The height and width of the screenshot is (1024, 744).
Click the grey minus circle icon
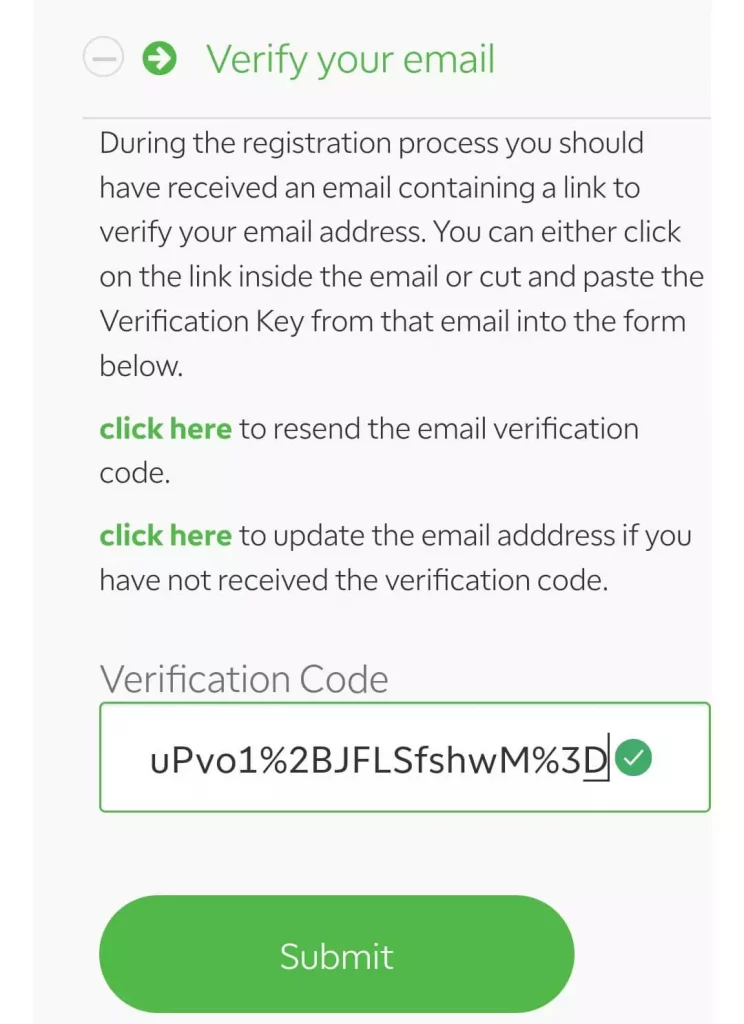[x=103, y=58]
